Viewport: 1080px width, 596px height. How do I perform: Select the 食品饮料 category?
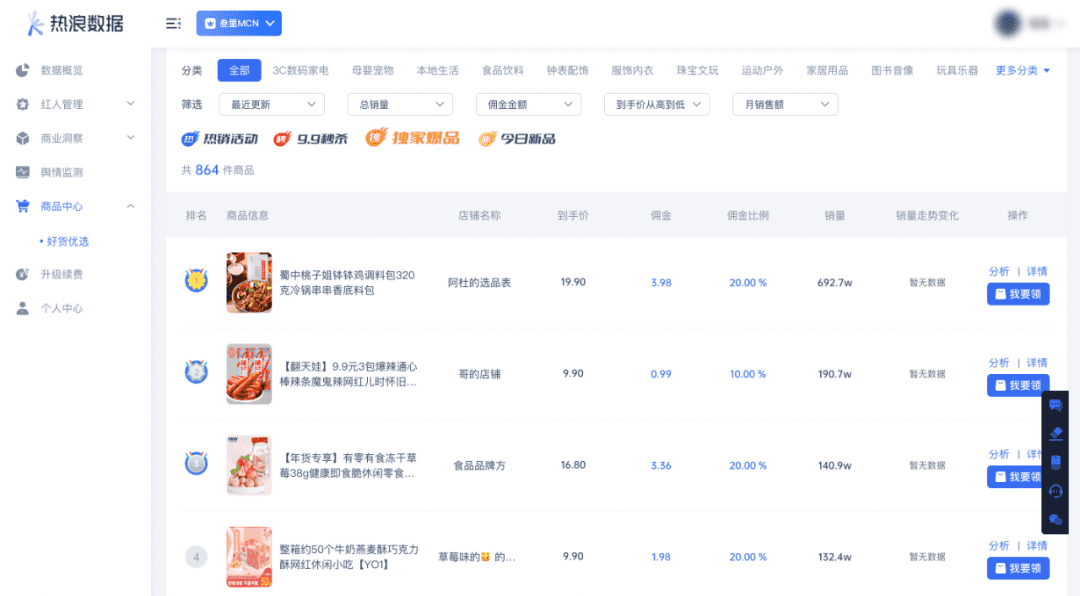coord(503,70)
